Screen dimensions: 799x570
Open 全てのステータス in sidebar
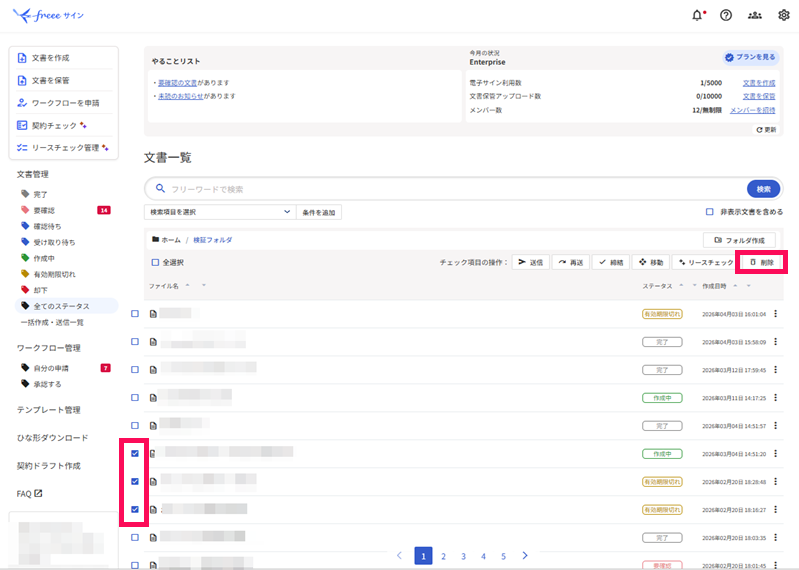coord(67,306)
